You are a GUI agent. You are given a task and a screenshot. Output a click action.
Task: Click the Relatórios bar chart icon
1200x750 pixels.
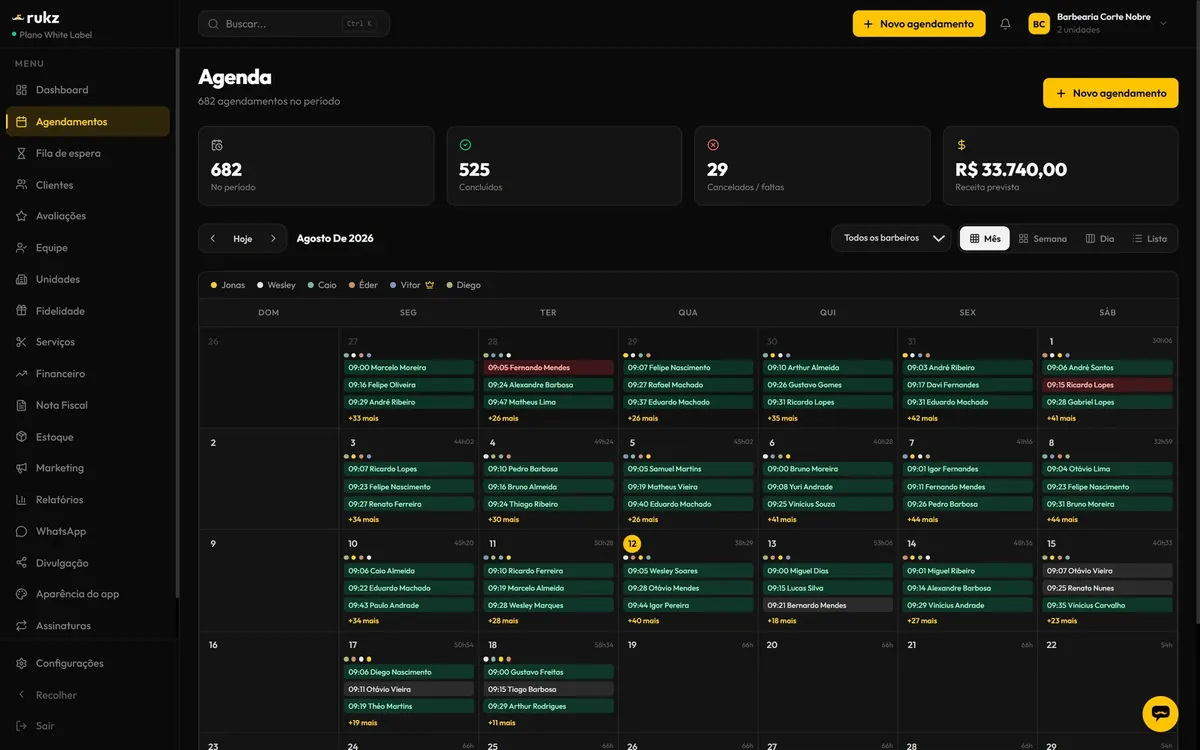tap(22, 500)
